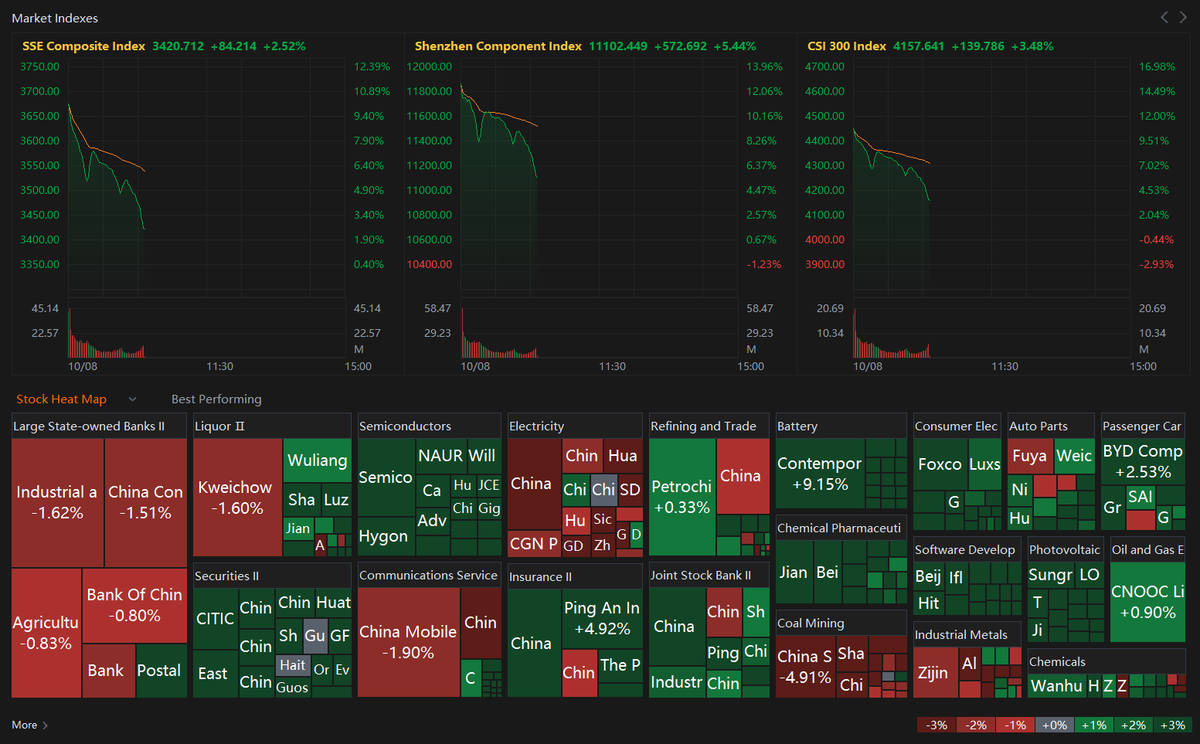
Task: Open Battery sector header
Action: tap(841, 426)
